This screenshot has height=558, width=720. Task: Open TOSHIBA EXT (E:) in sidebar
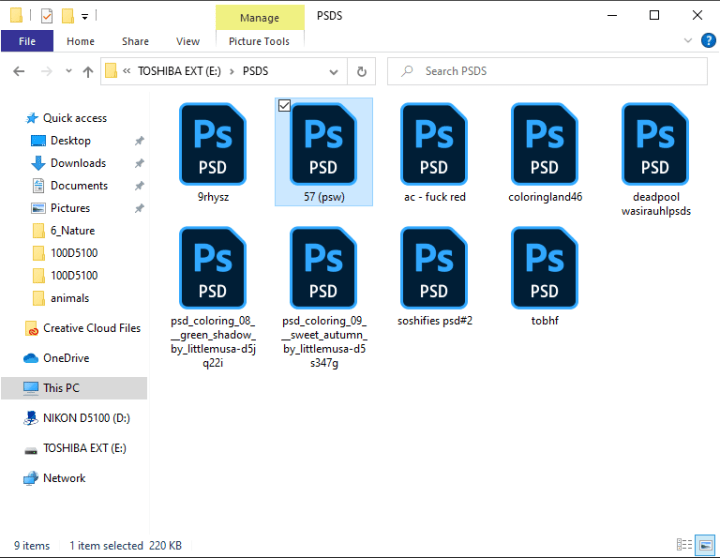pyautogui.click(x=84, y=448)
